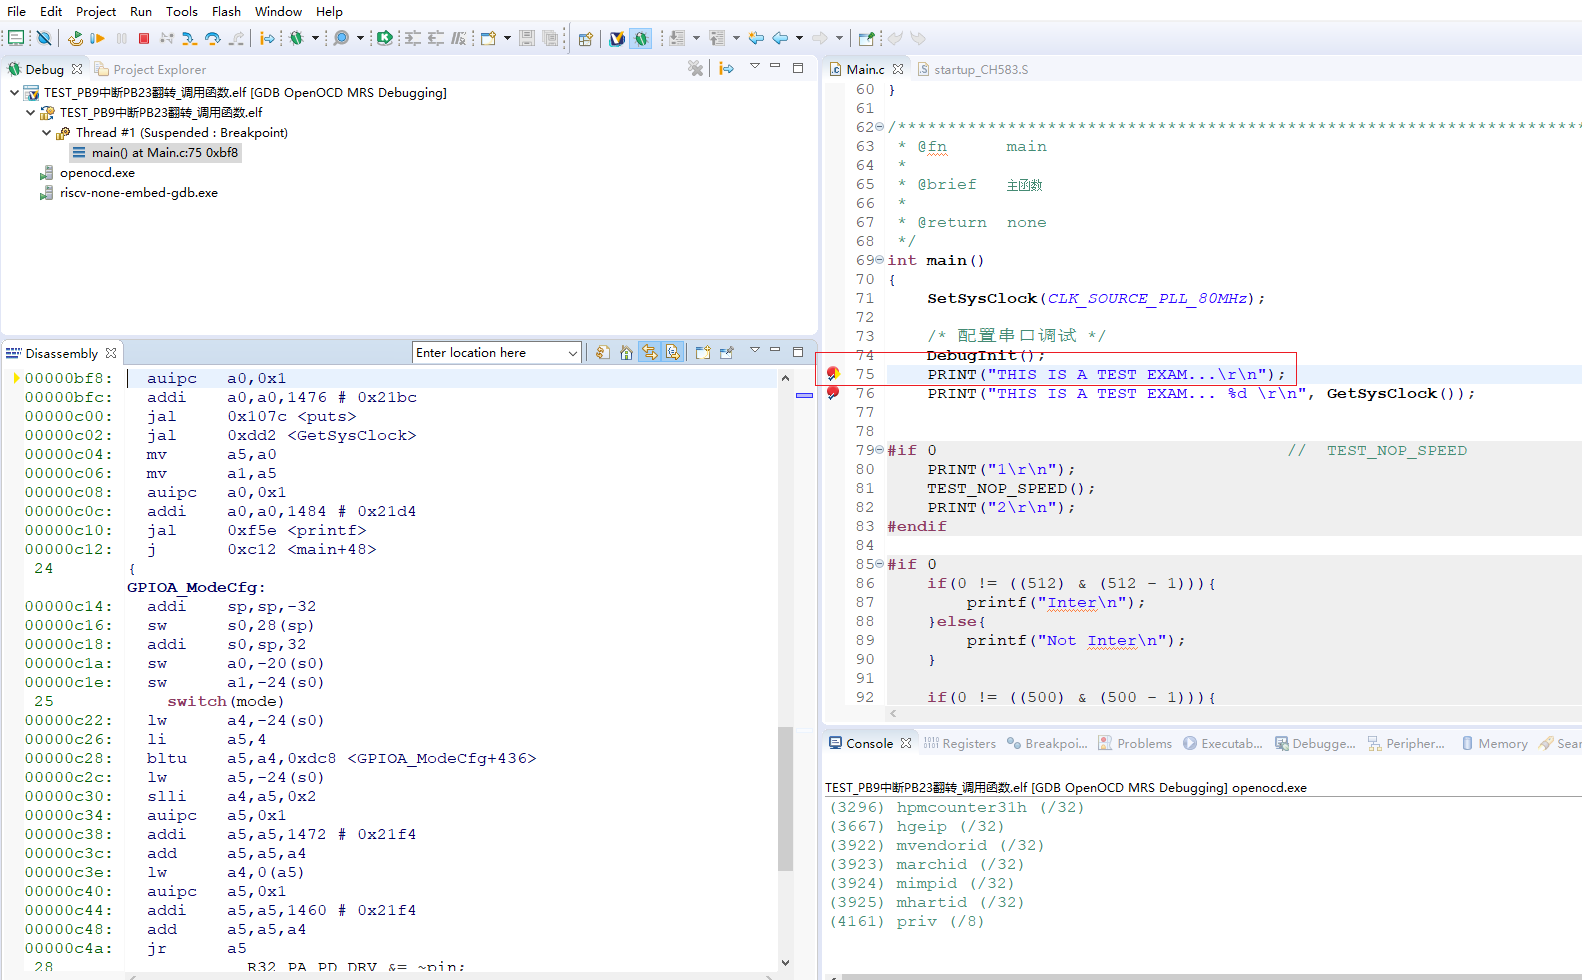Switch to the startup_CH583.S editor tab
This screenshot has width=1582, height=980.
tap(972, 69)
